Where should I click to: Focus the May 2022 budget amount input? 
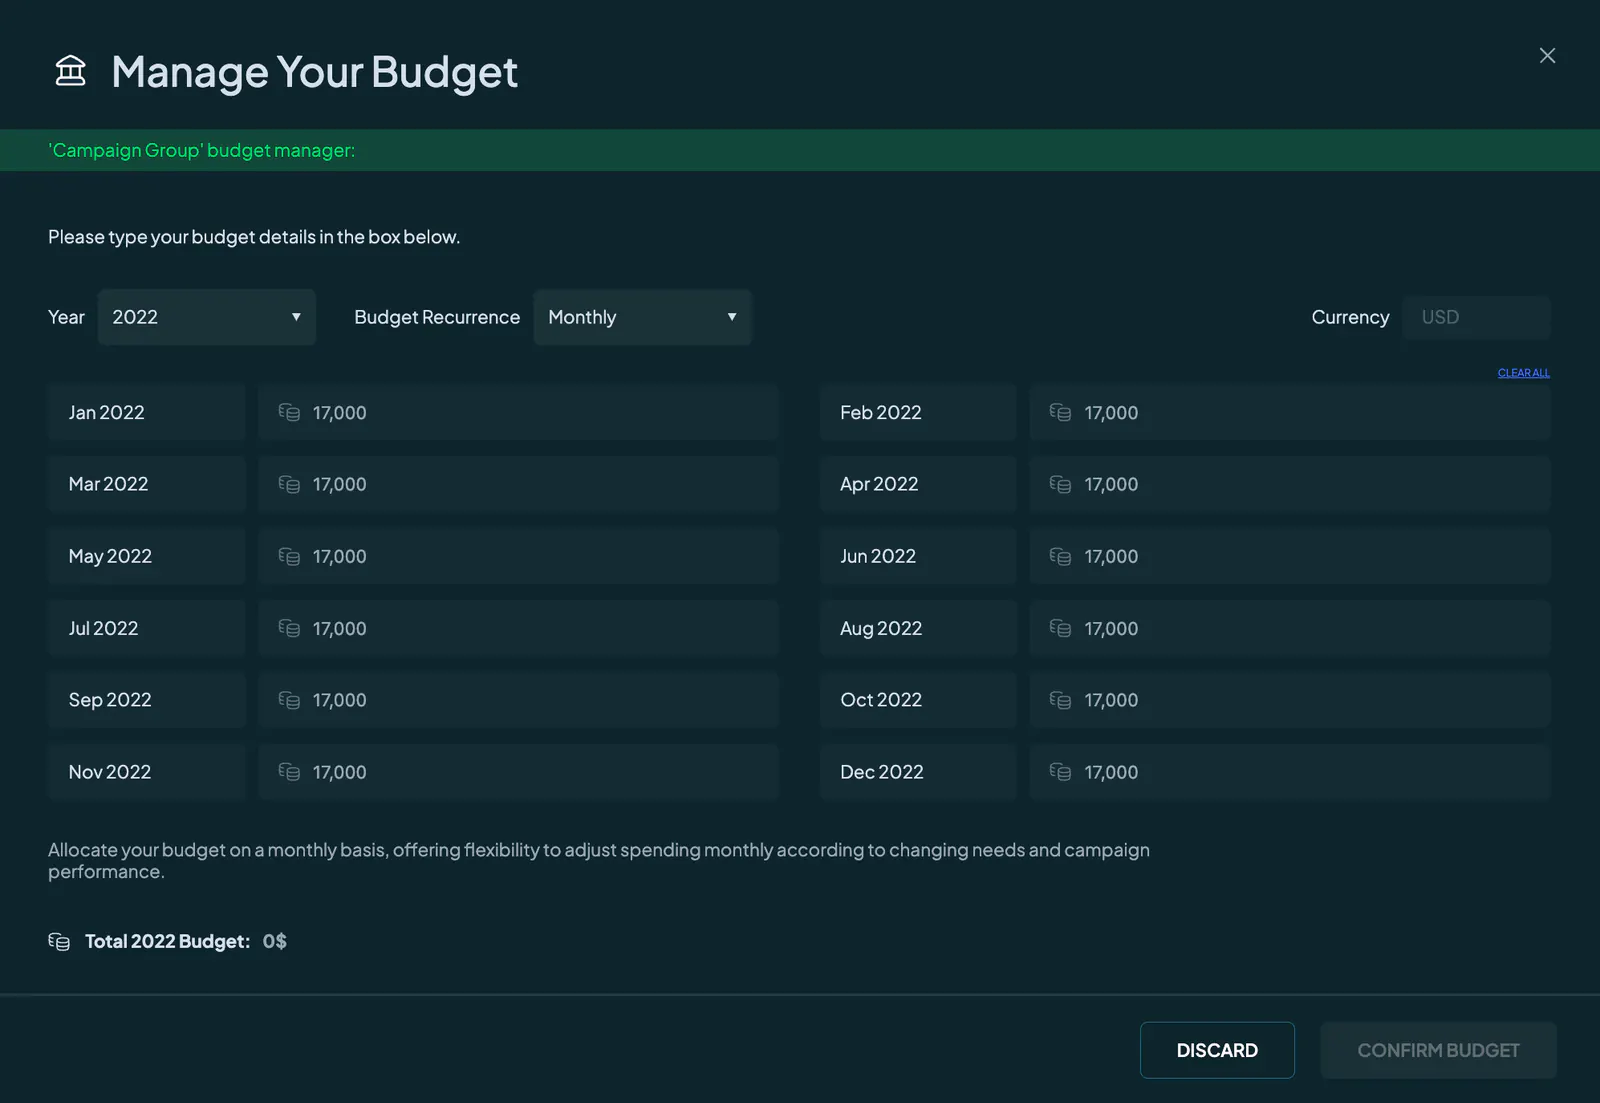pyautogui.click(x=518, y=556)
